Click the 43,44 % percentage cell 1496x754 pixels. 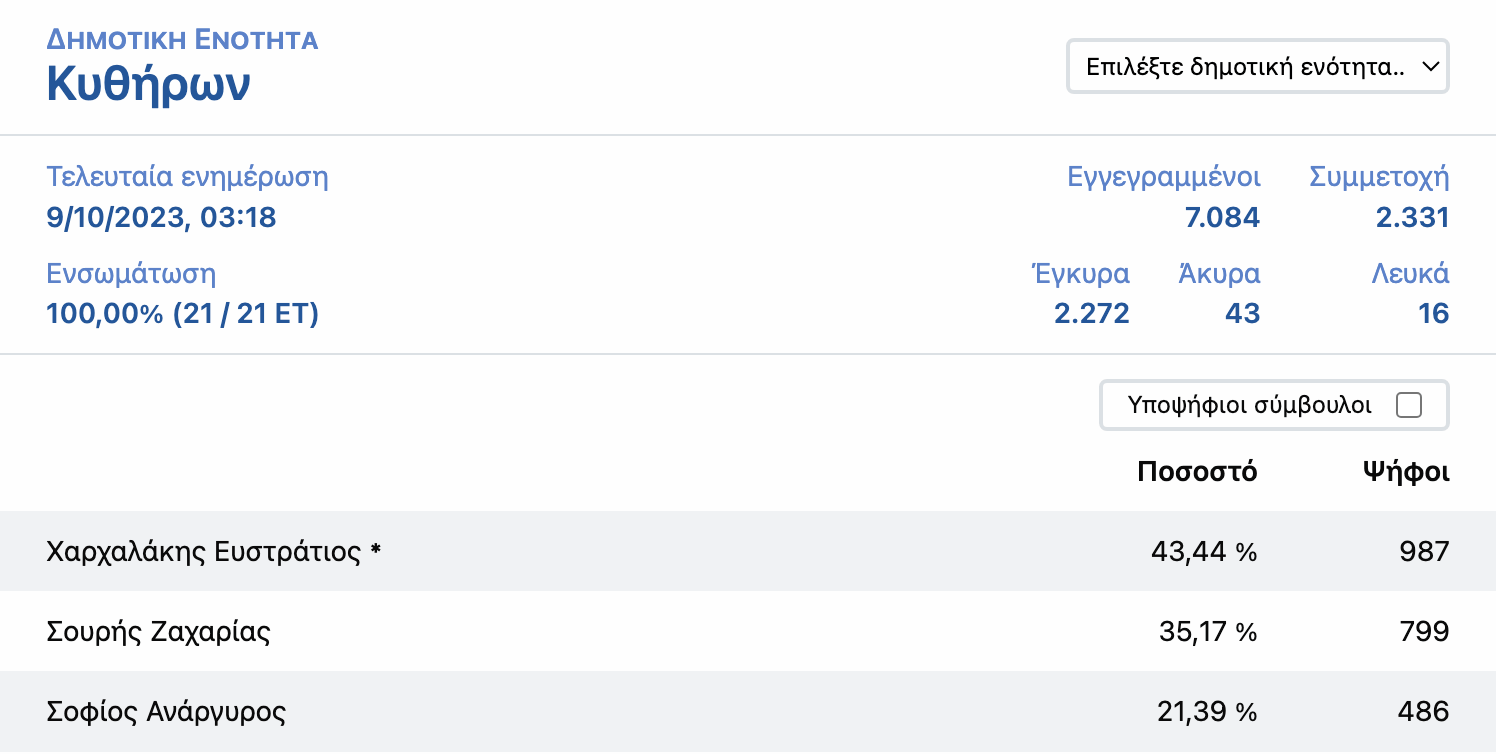pos(1207,551)
